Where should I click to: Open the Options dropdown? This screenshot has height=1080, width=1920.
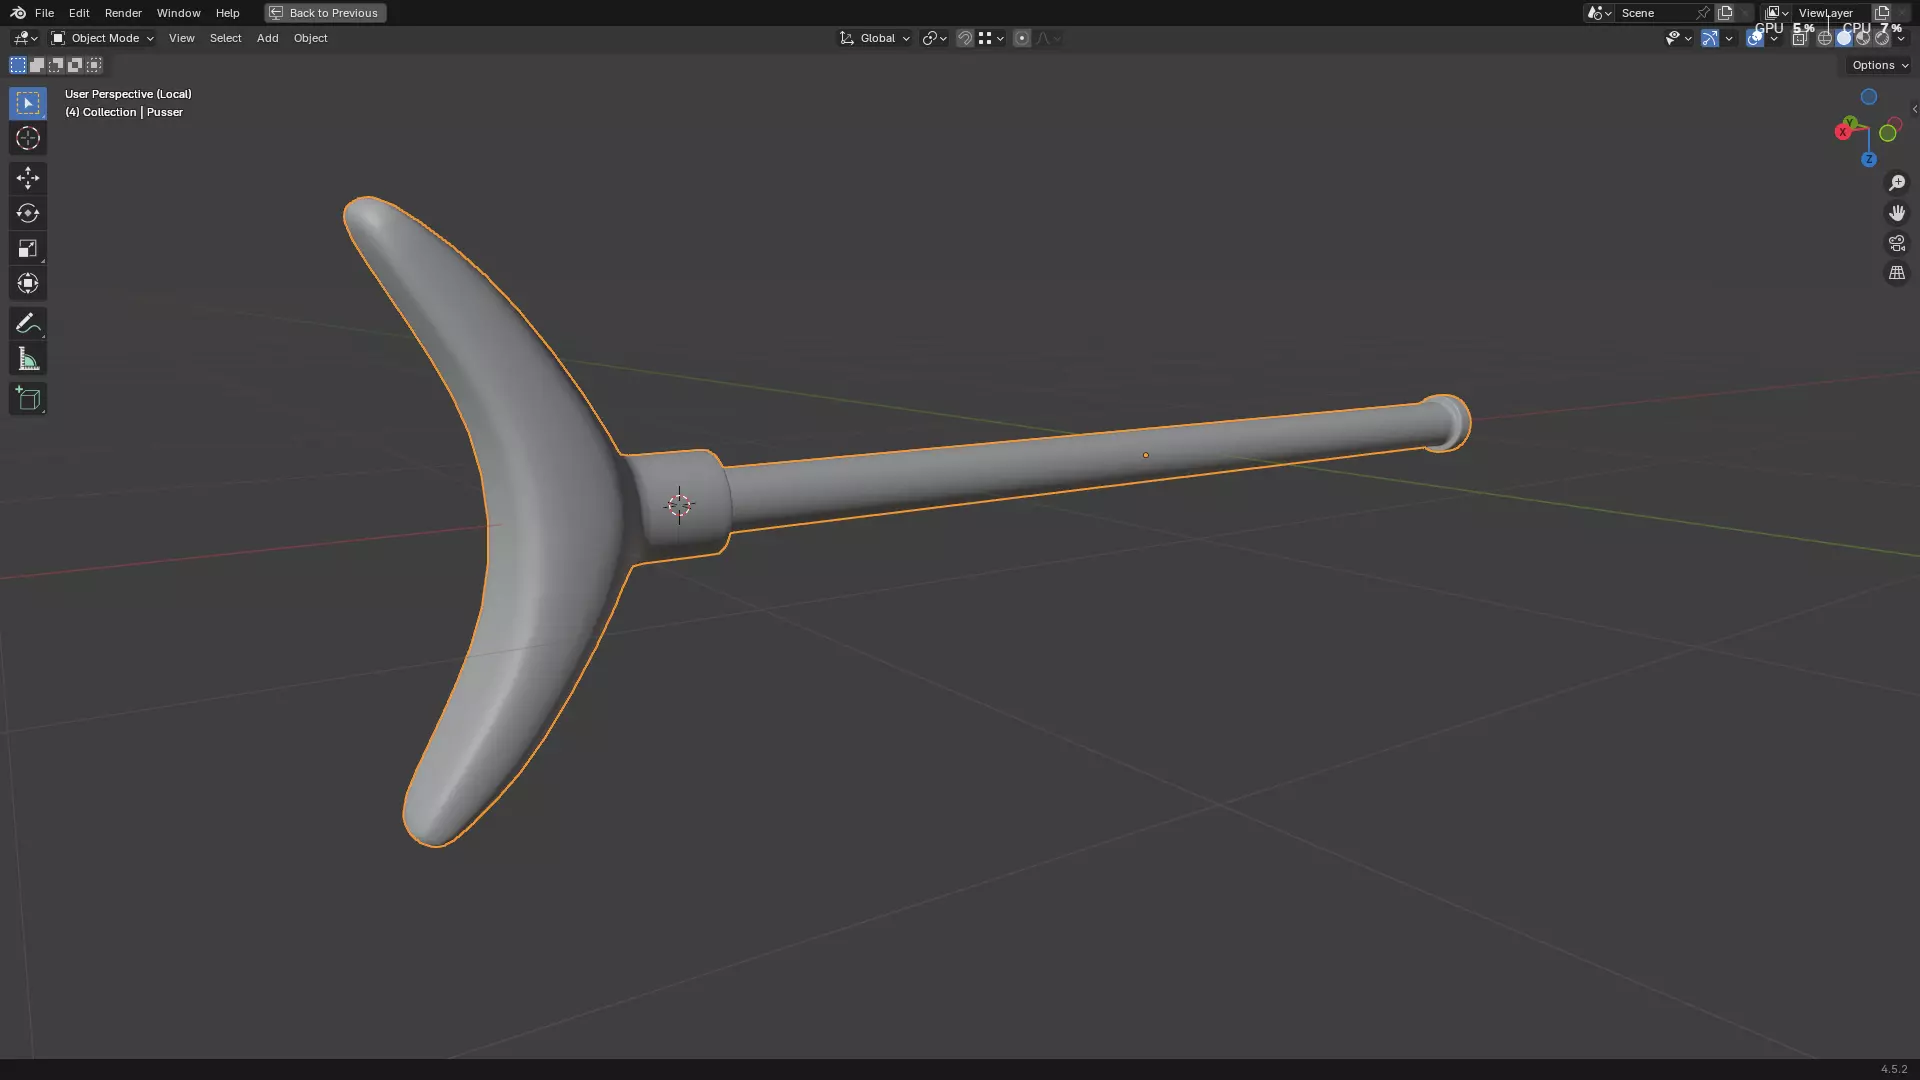pos(1880,65)
